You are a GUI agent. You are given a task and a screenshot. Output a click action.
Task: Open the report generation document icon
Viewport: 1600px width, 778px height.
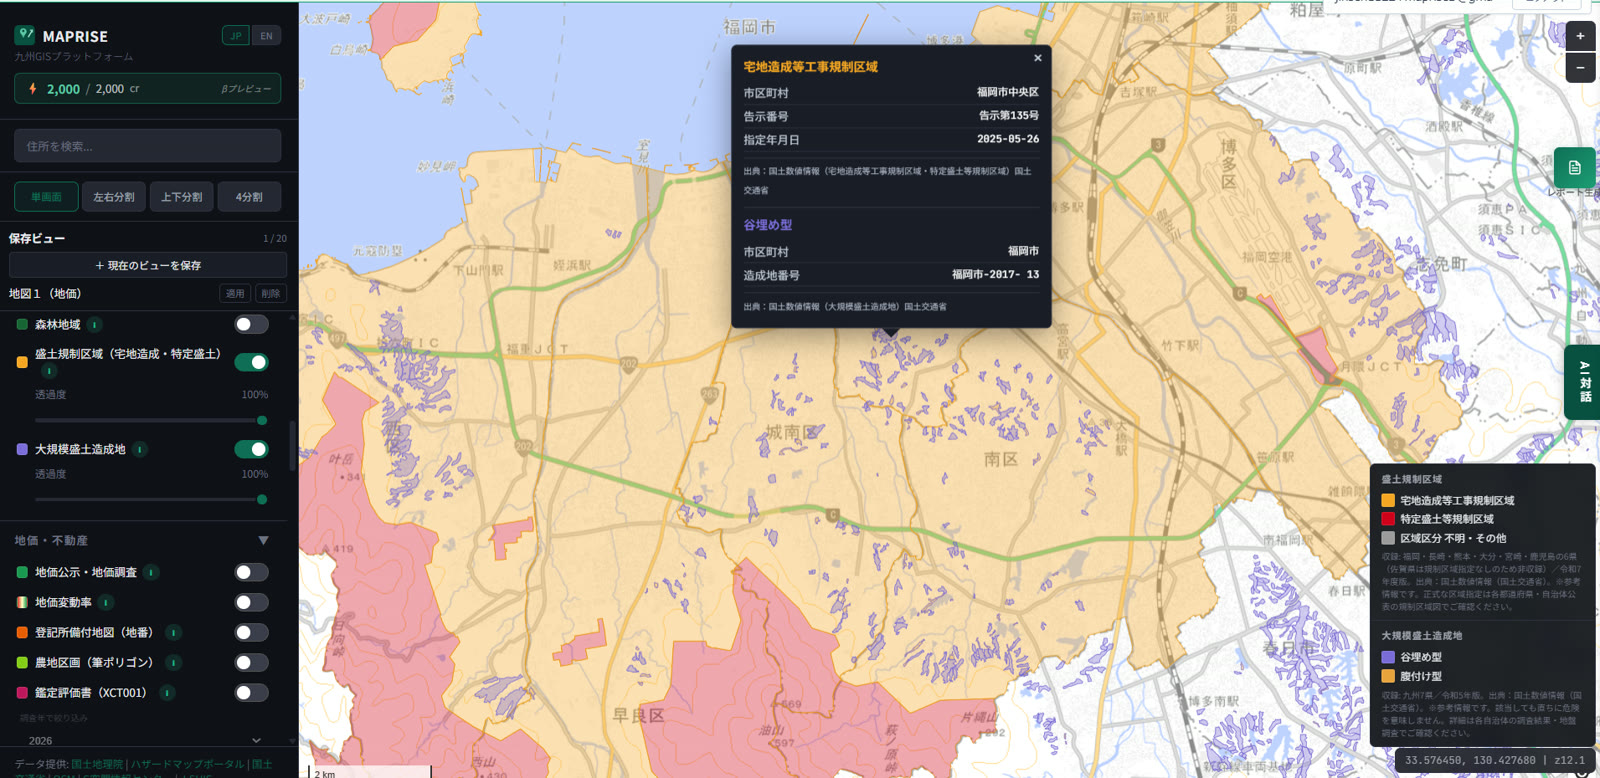click(x=1575, y=167)
